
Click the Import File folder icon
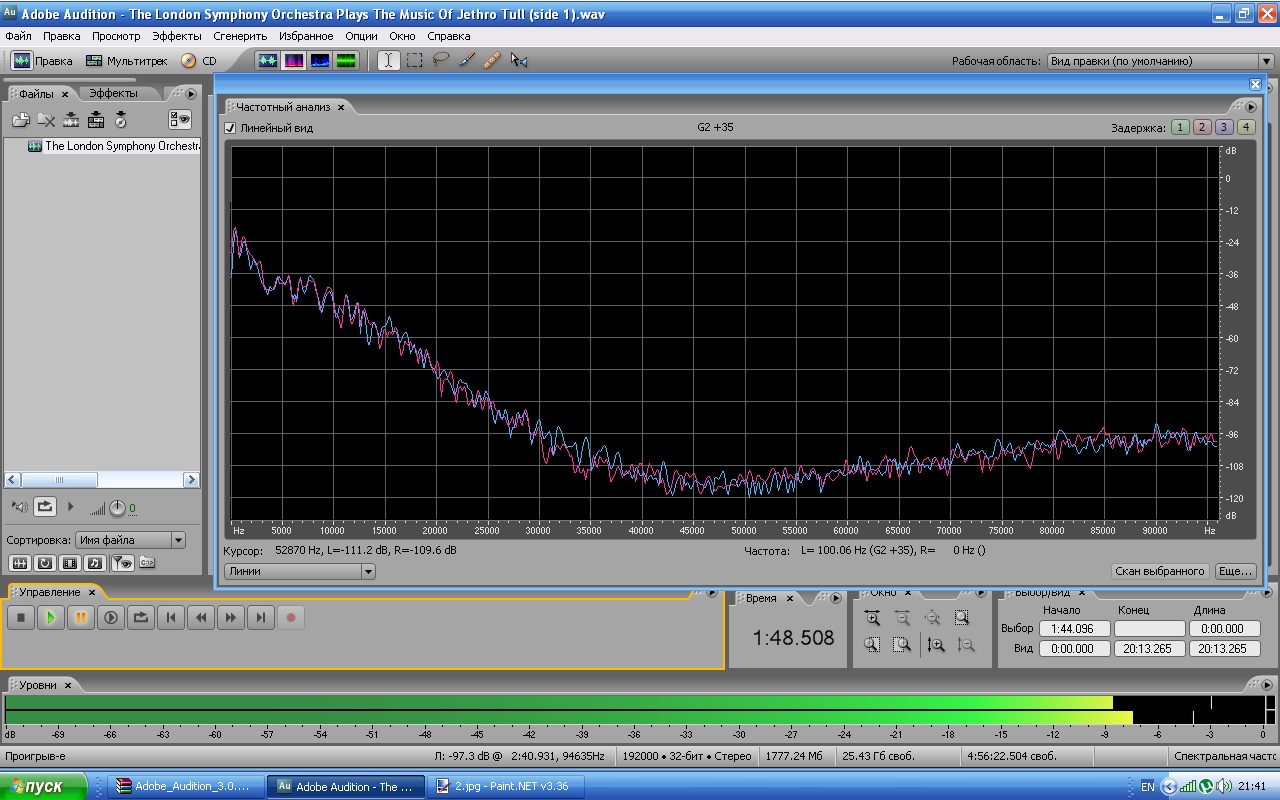click(21, 120)
